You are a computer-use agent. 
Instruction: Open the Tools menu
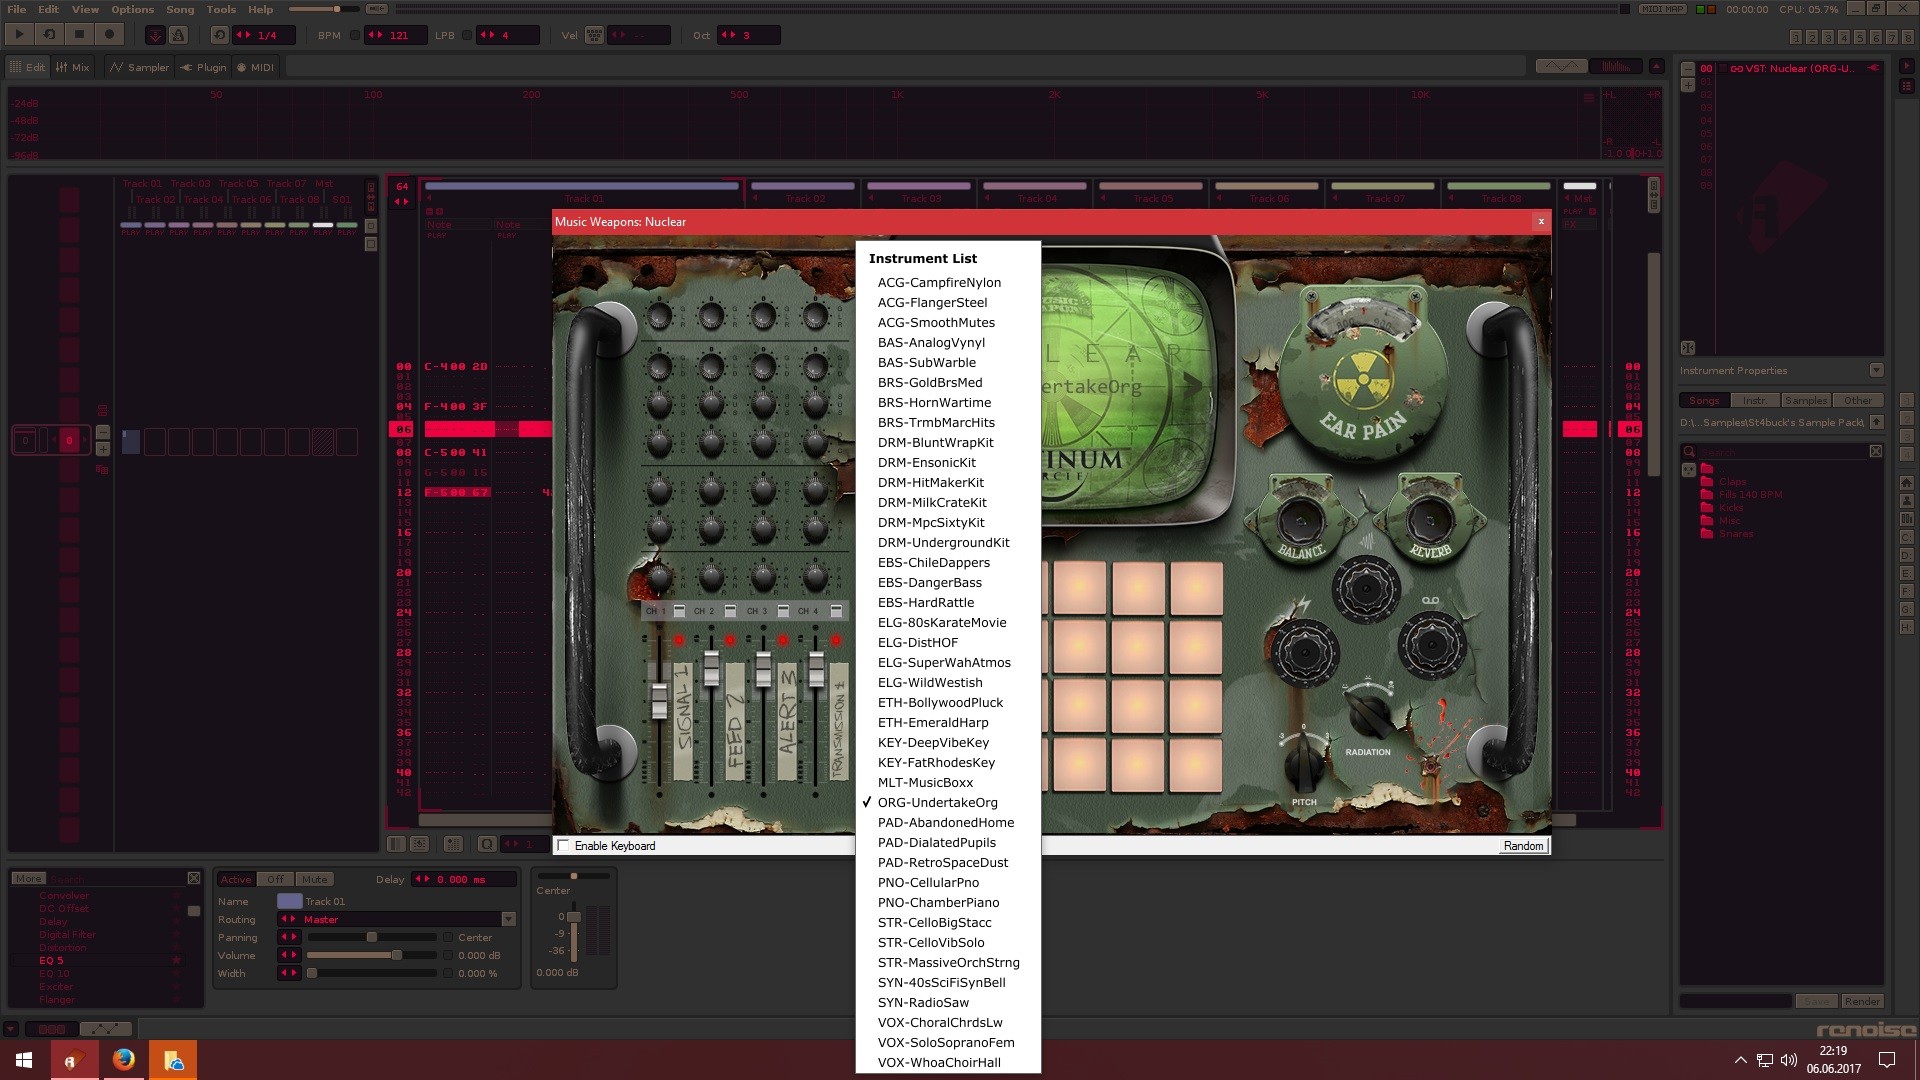[221, 9]
